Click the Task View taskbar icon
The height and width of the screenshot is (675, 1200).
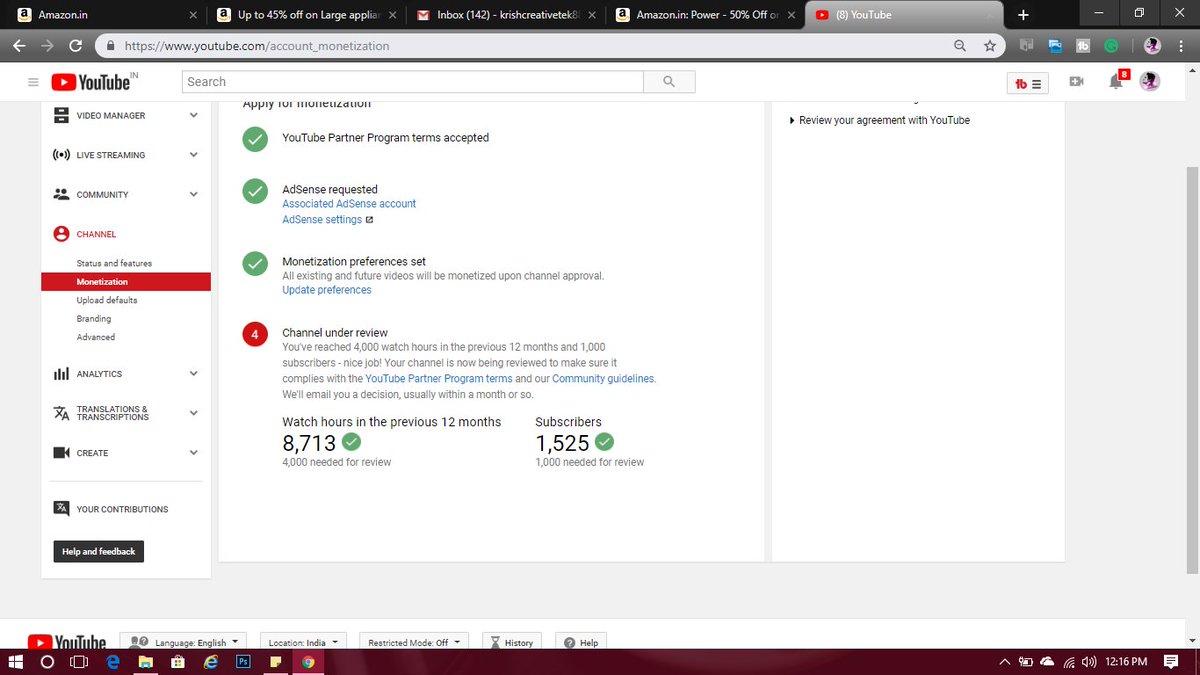[x=79, y=662]
